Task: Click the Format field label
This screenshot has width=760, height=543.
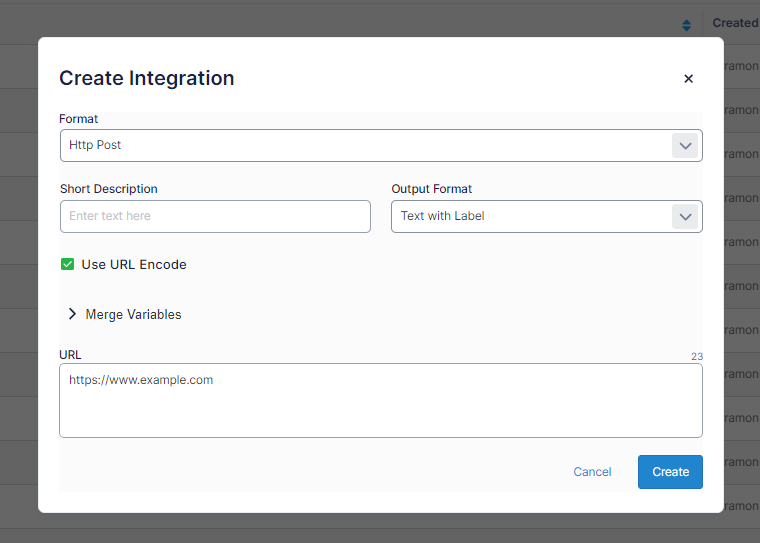Action: 79,119
